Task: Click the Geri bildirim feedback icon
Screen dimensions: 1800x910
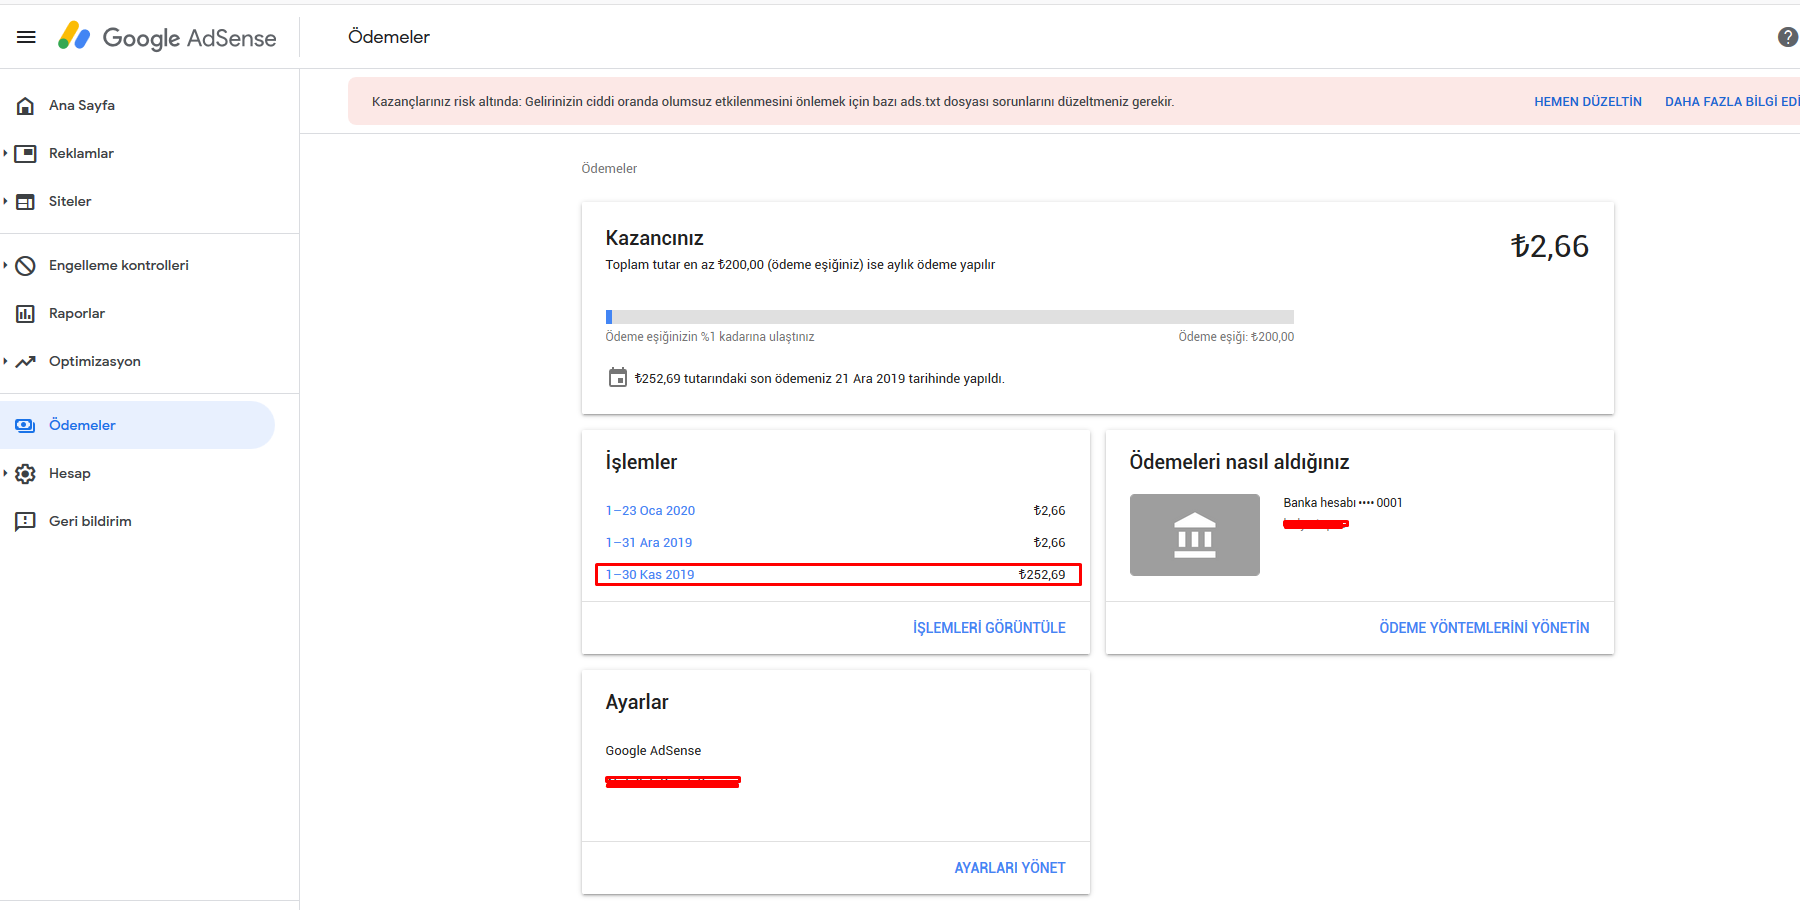Action: [26, 521]
